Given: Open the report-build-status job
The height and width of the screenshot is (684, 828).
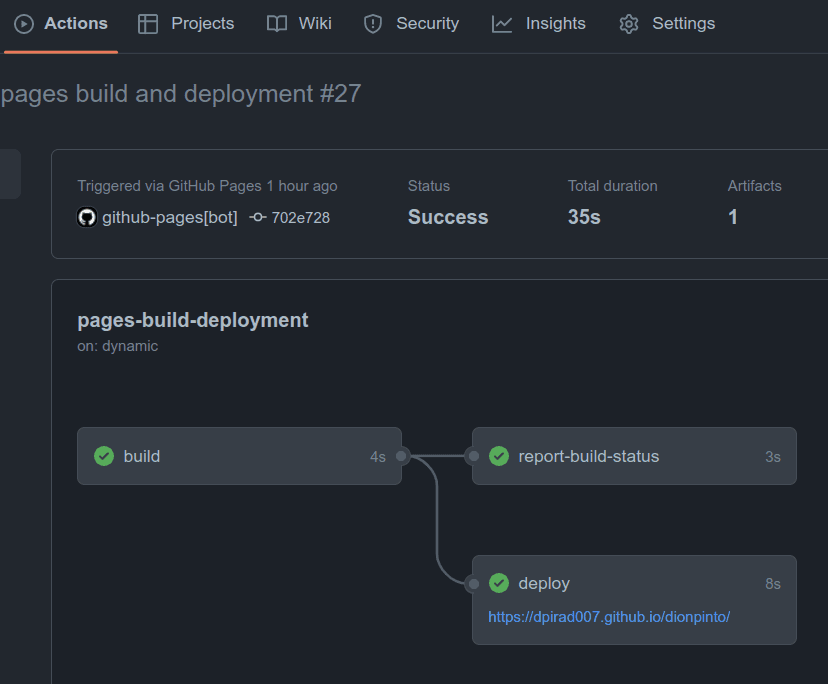Looking at the screenshot, I should click(634, 456).
